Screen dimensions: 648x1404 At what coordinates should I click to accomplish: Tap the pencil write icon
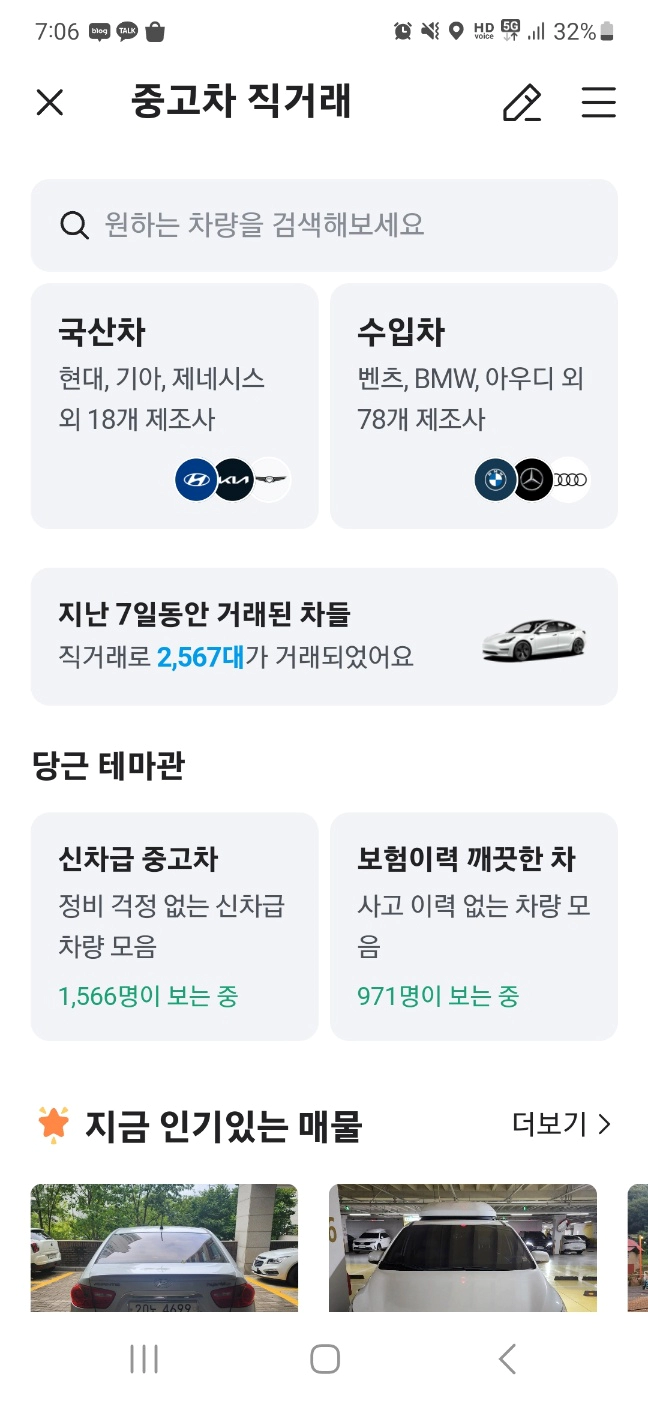(520, 103)
